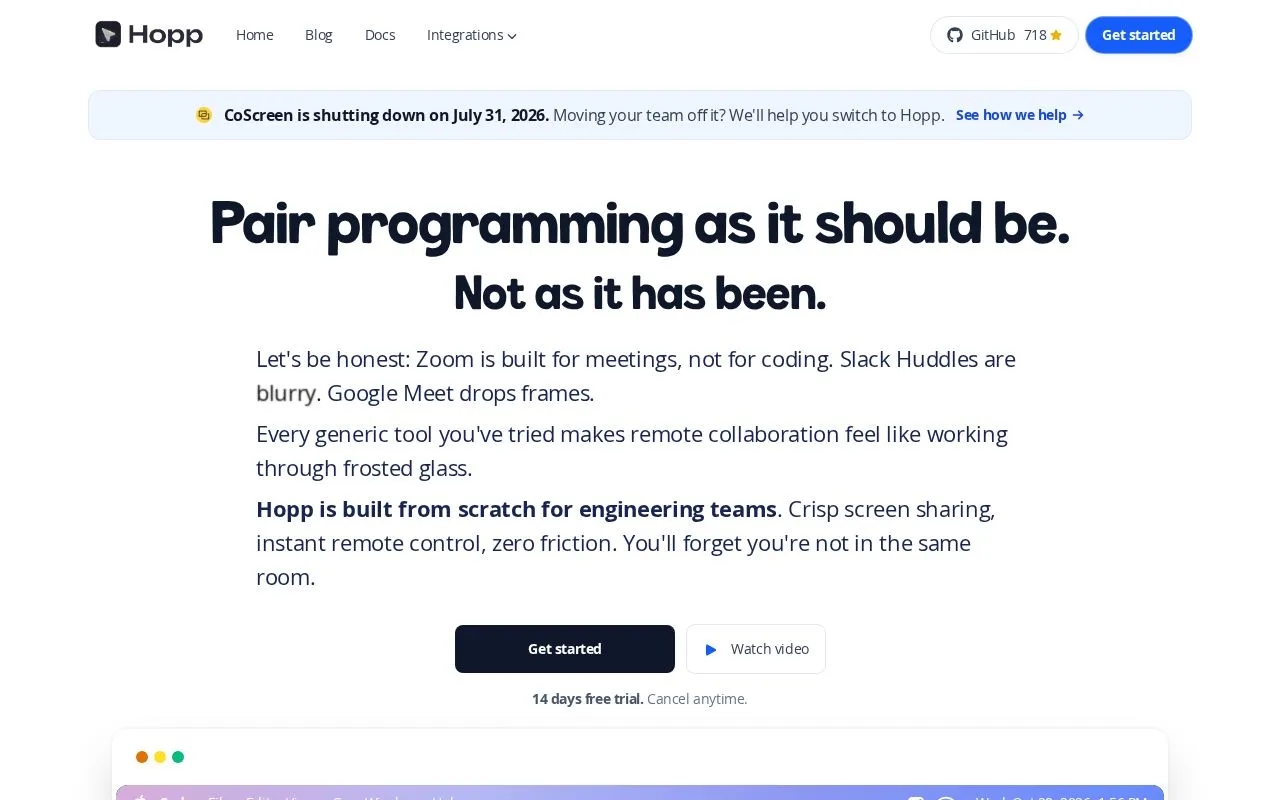This screenshot has width=1280, height=800.
Task: Click the dark Get started hero button
Action: pyautogui.click(x=565, y=649)
